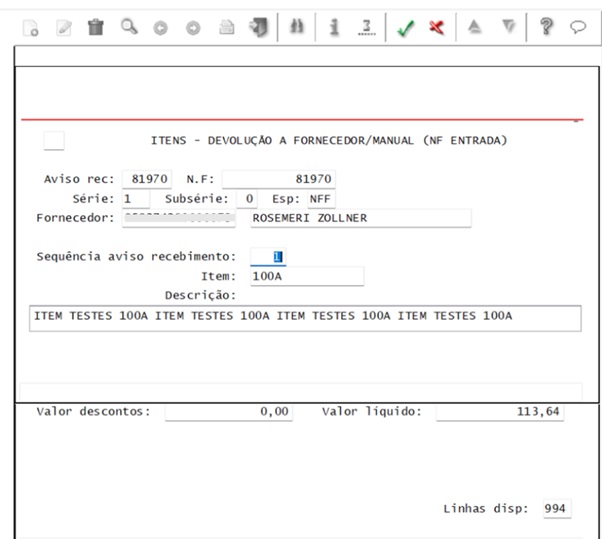Viewport: 602px width, 539px height.
Task: Click the printer toolbar icon
Action: [227, 28]
